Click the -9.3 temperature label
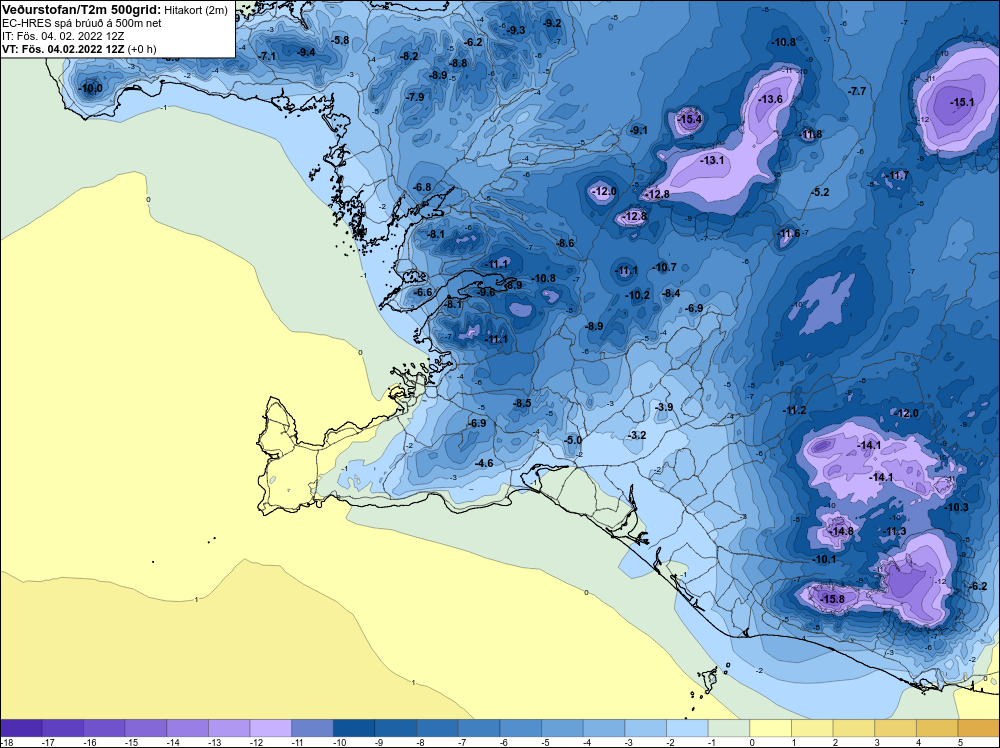 (x=515, y=30)
